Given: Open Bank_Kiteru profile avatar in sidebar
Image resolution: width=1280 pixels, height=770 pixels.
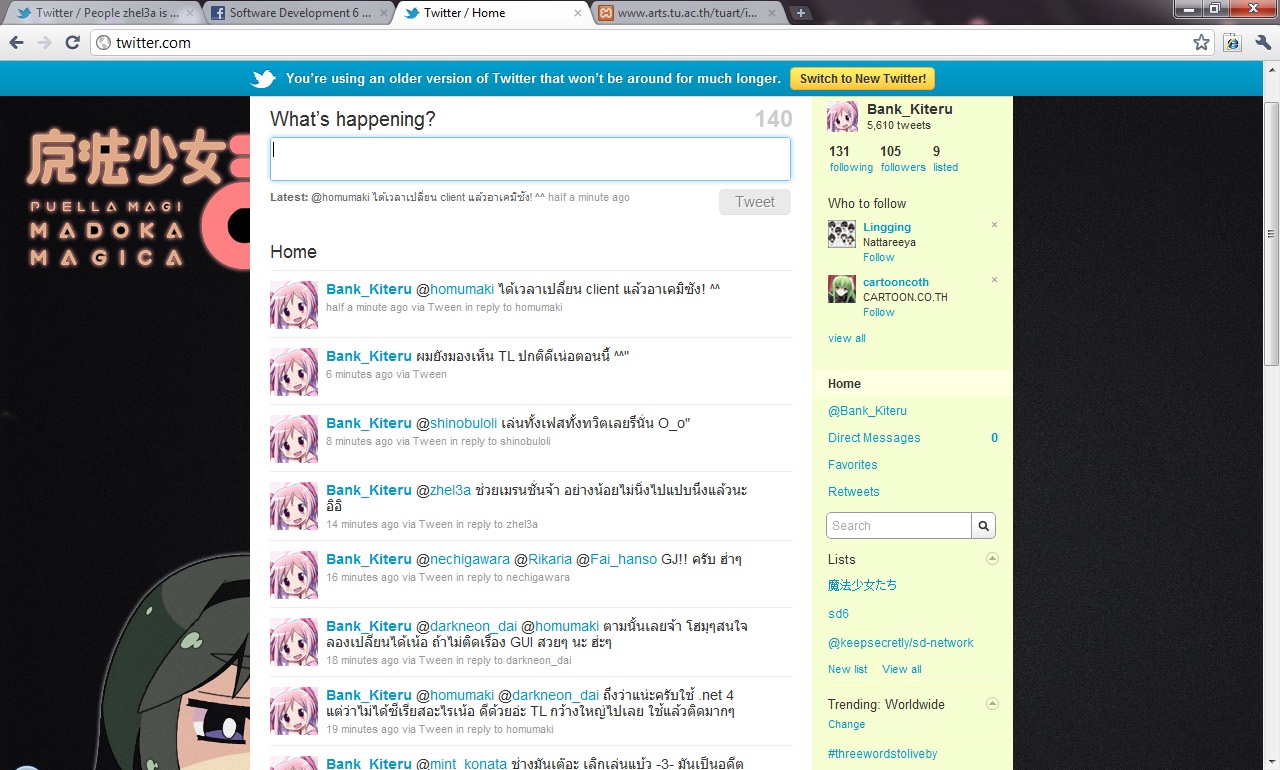Looking at the screenshot, I should point(842,117).
